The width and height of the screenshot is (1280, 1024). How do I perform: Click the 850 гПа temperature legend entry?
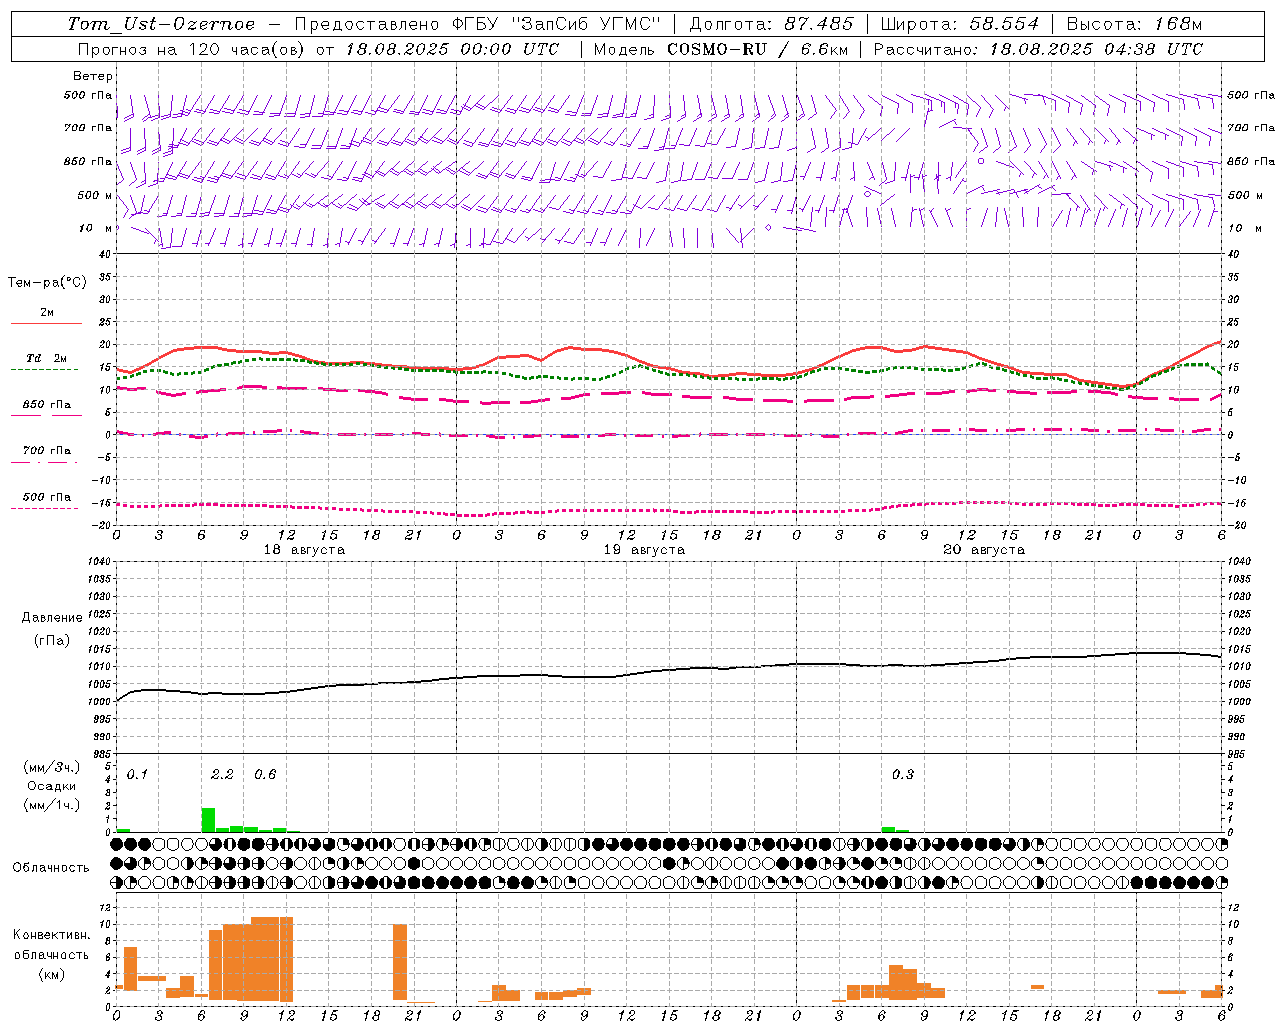pyautogui.click(x=47, y=405)
